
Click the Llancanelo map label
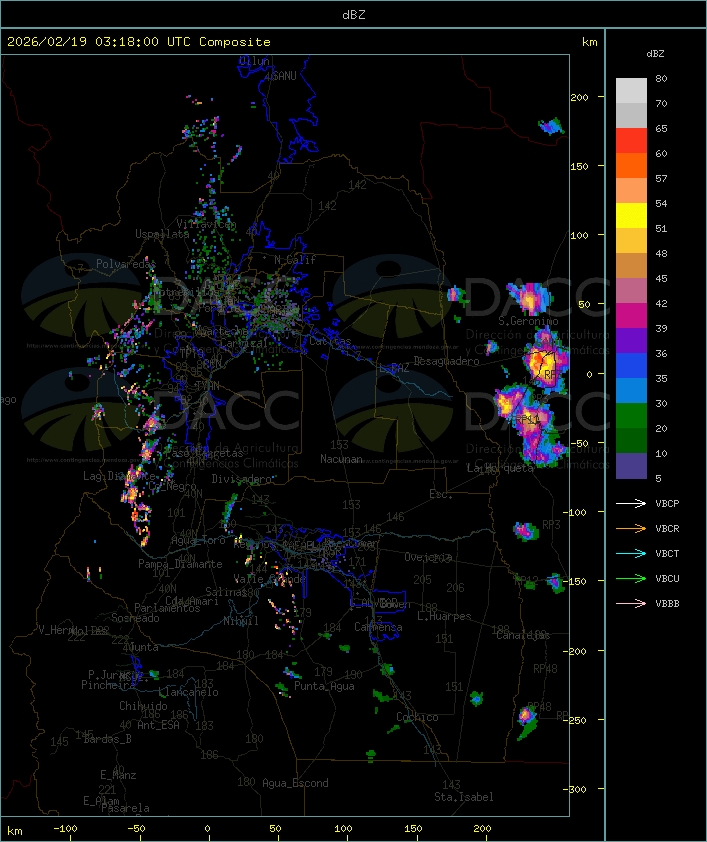click(x=188, y=692)
